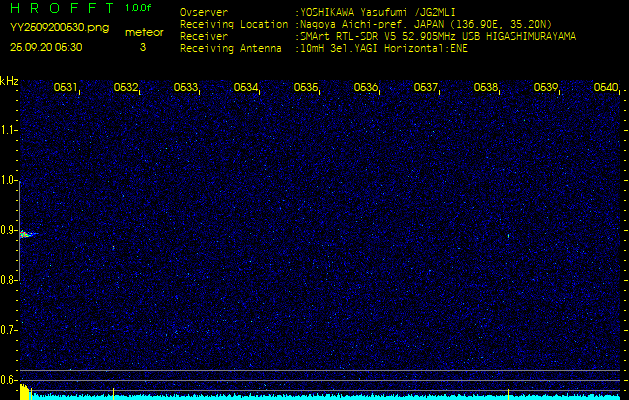This screenshot has height=400, width=629.
Task: Click the 1.1 frequency axis label
Action: pyautogui.click(x=9, y=130)
